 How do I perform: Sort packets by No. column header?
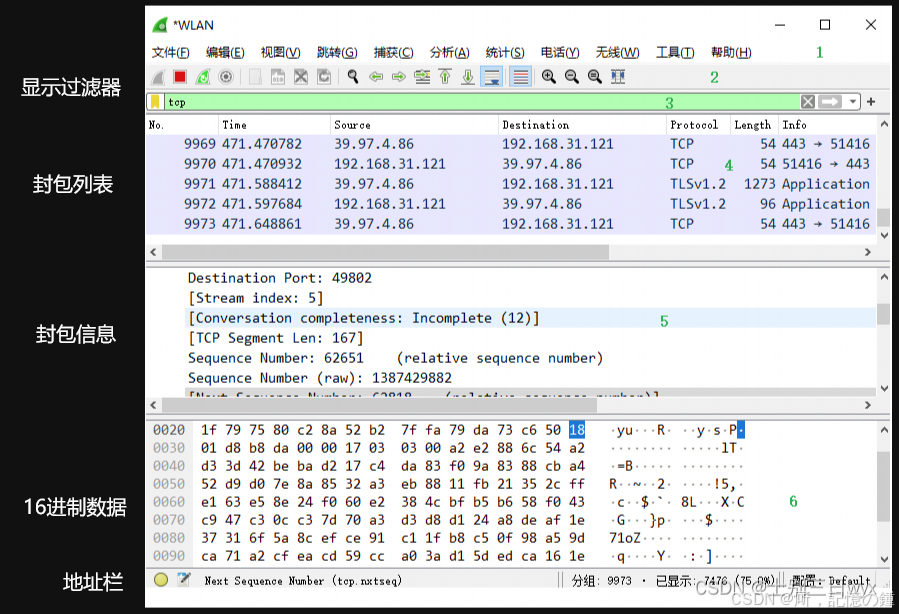click(x=182, y=125)
